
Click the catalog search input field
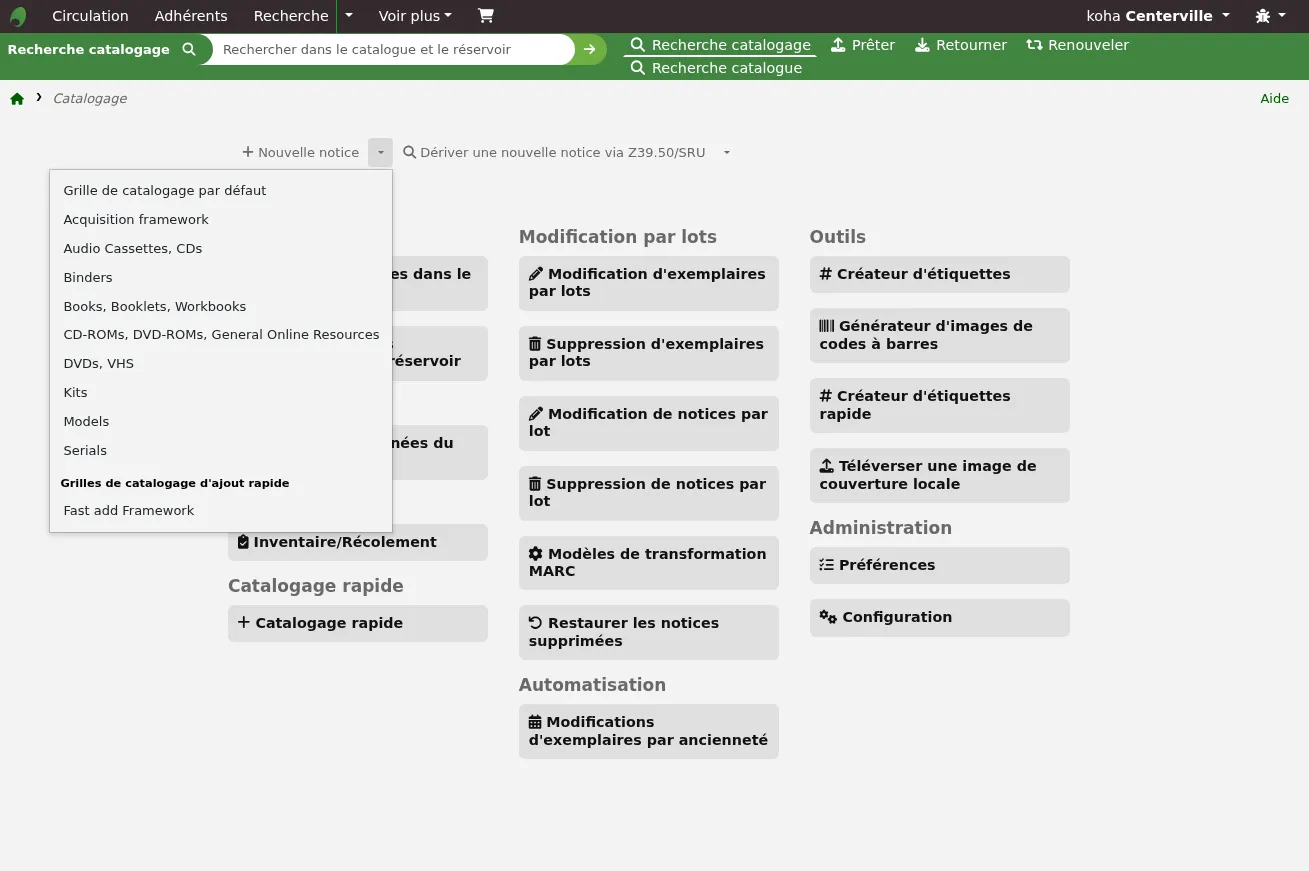pyautogui.click(x=392, y=49)
